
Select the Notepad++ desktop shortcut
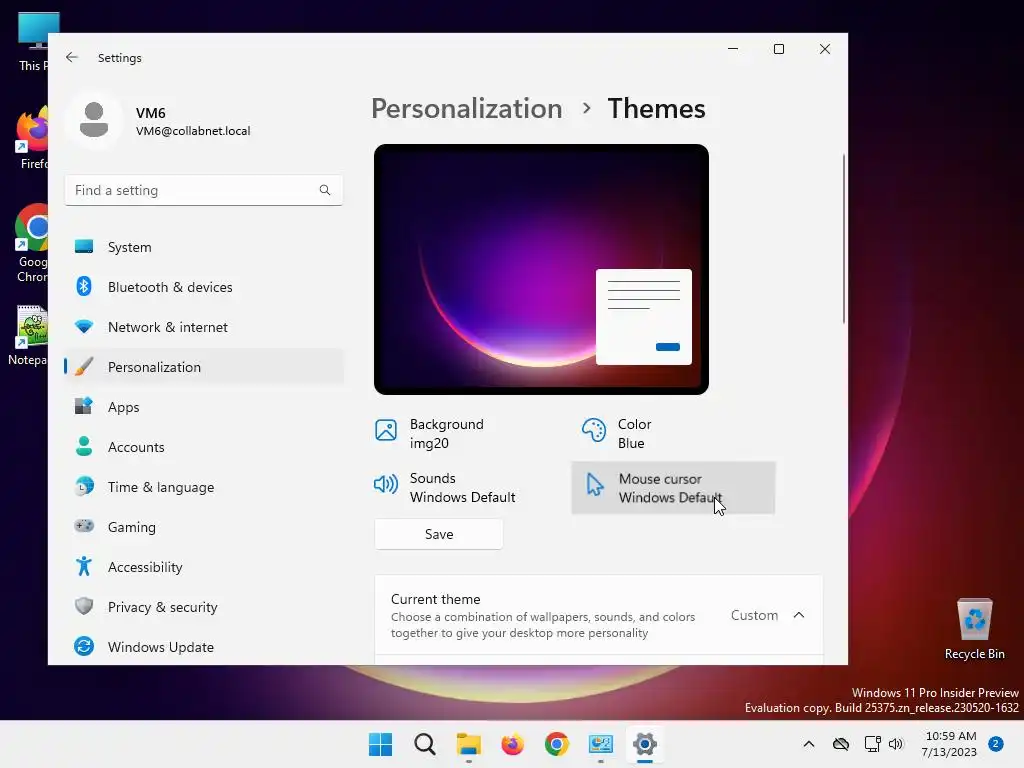[x=29, y=336]
